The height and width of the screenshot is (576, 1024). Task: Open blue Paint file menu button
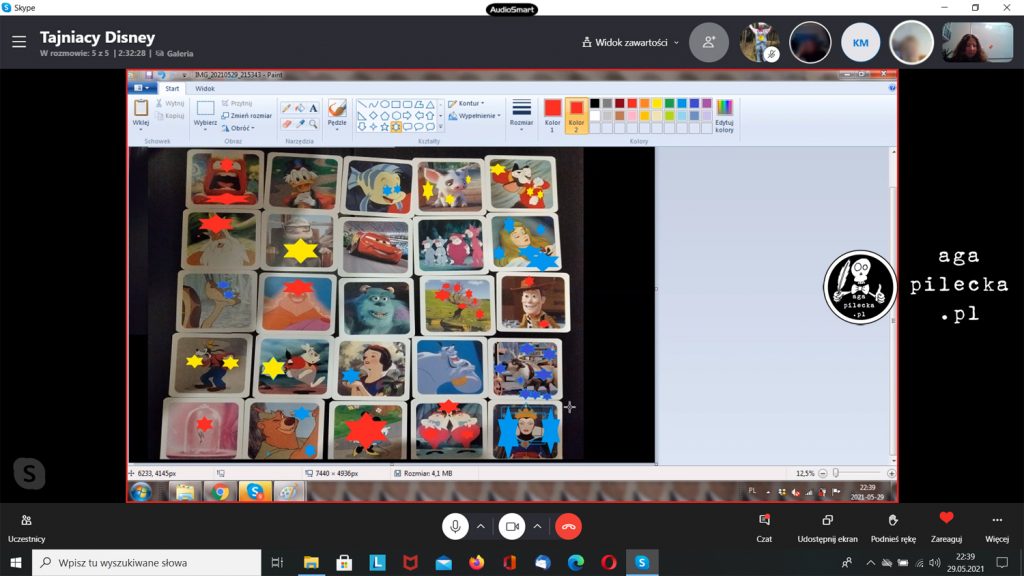[x=142, y=88]
